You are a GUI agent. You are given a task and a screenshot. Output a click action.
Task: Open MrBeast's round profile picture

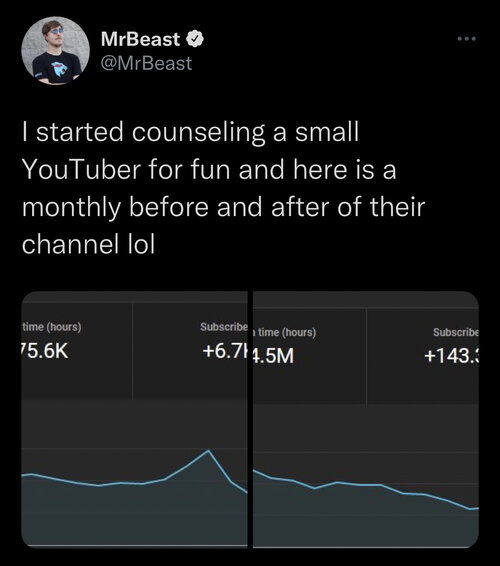tap(55, 51)
